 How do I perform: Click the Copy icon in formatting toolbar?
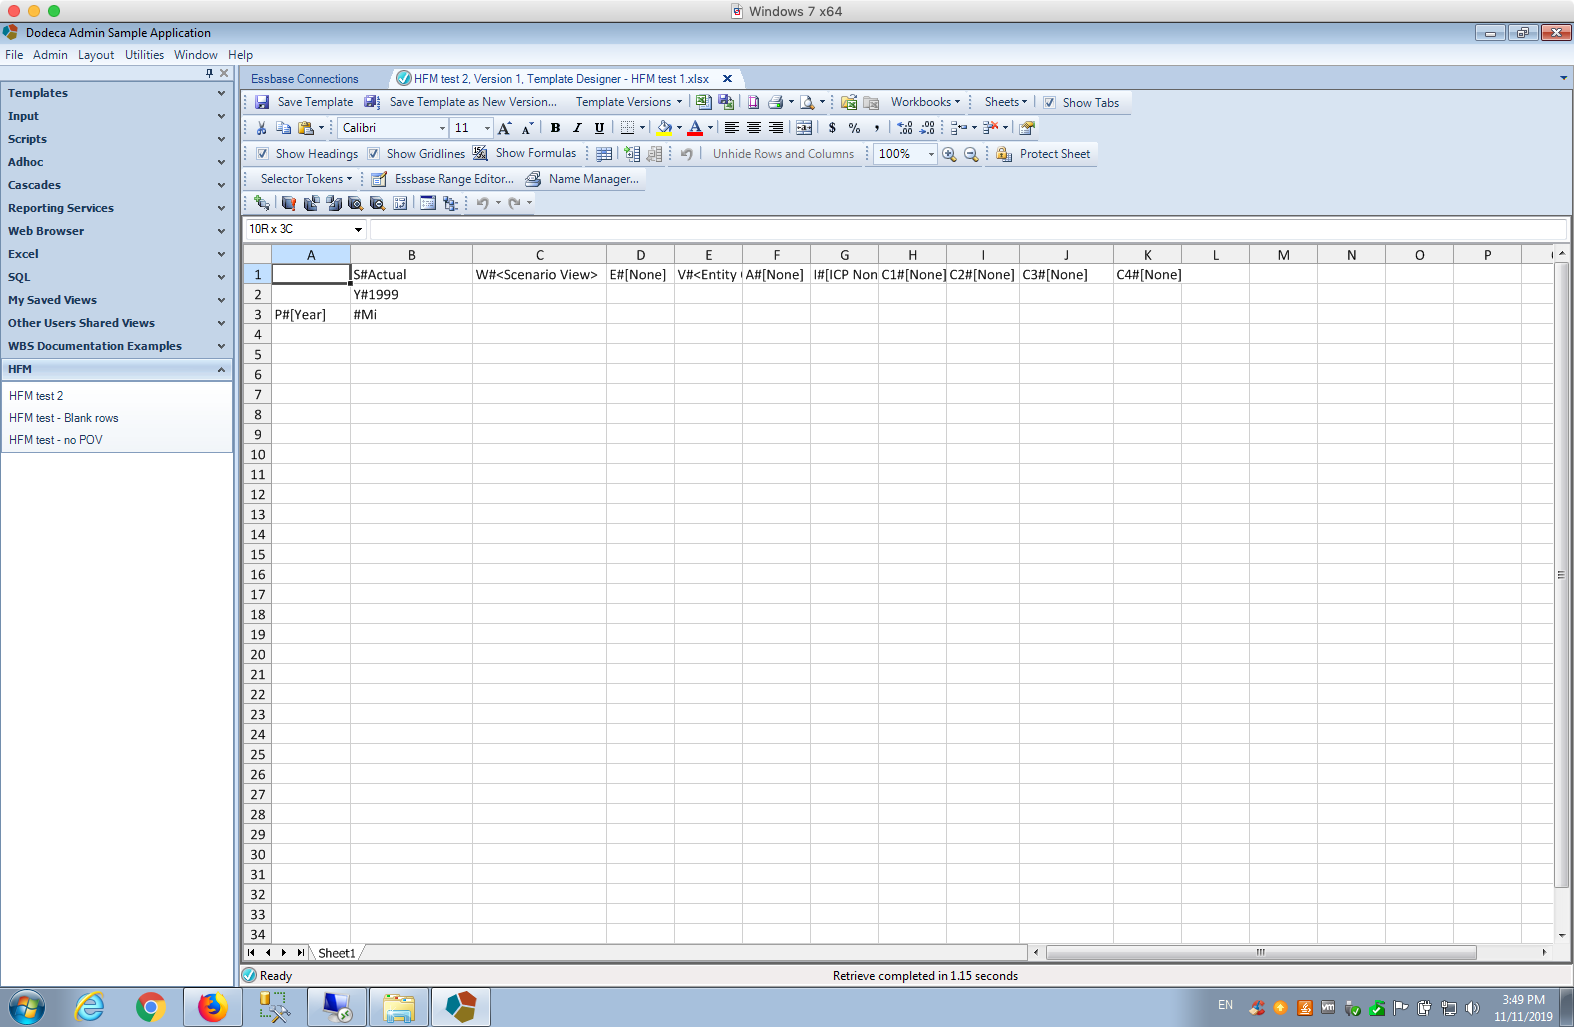click(283, 128)
